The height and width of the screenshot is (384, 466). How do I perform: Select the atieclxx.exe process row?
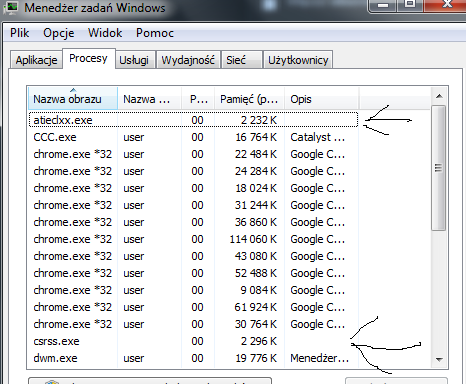coord(193,120)
